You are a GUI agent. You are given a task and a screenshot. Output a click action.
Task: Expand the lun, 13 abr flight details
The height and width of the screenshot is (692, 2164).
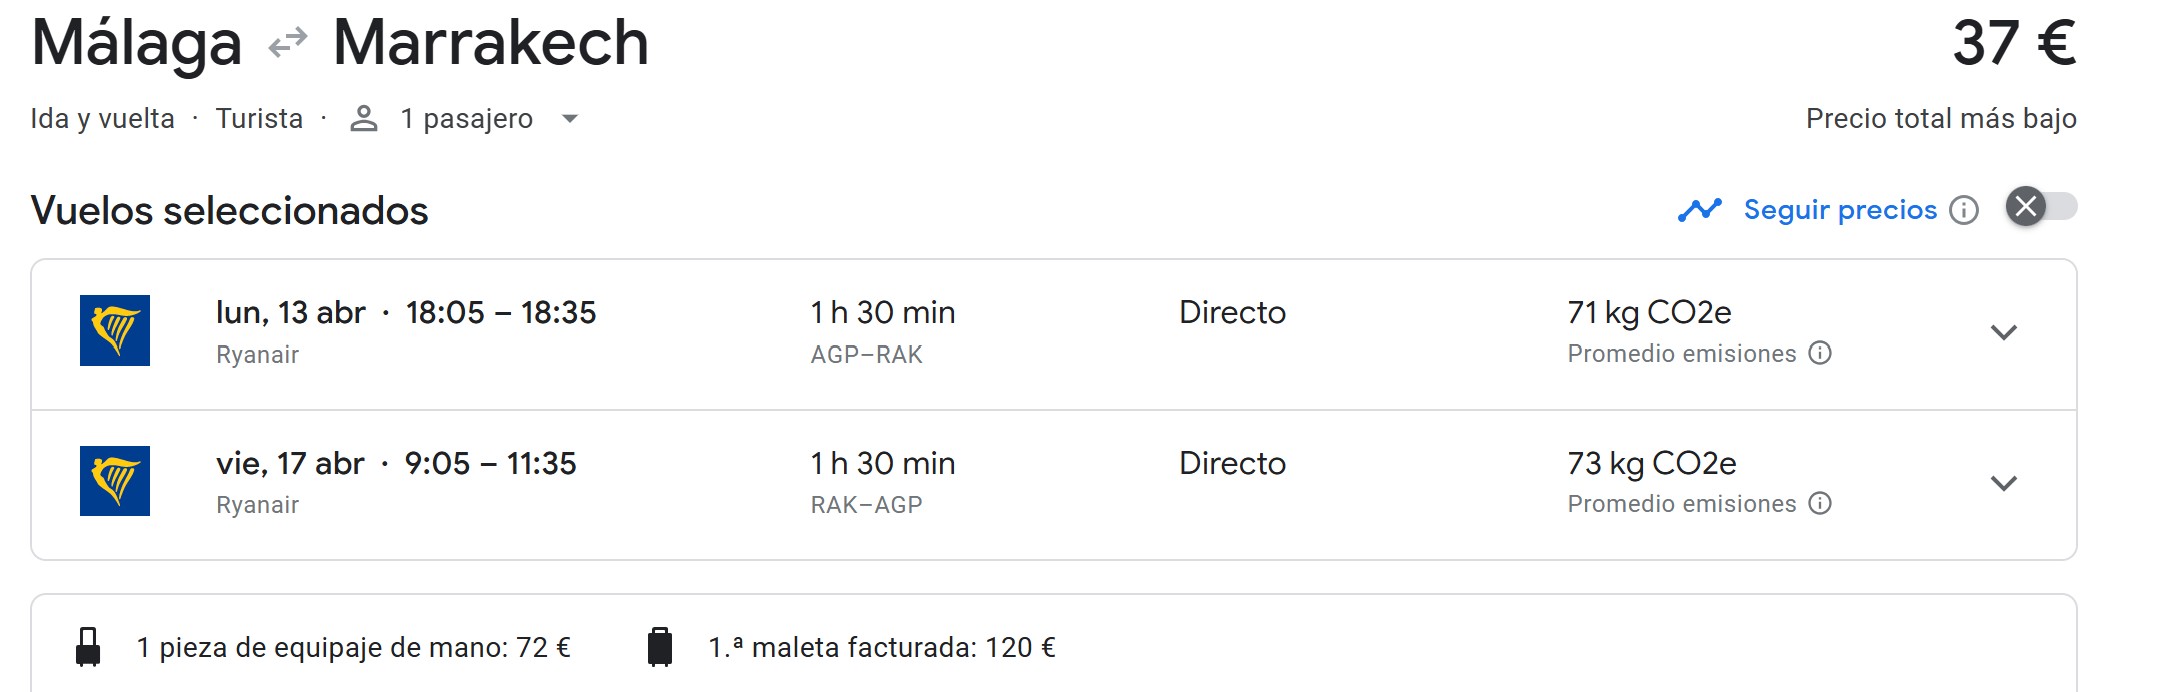click(x=2003, y=332)
